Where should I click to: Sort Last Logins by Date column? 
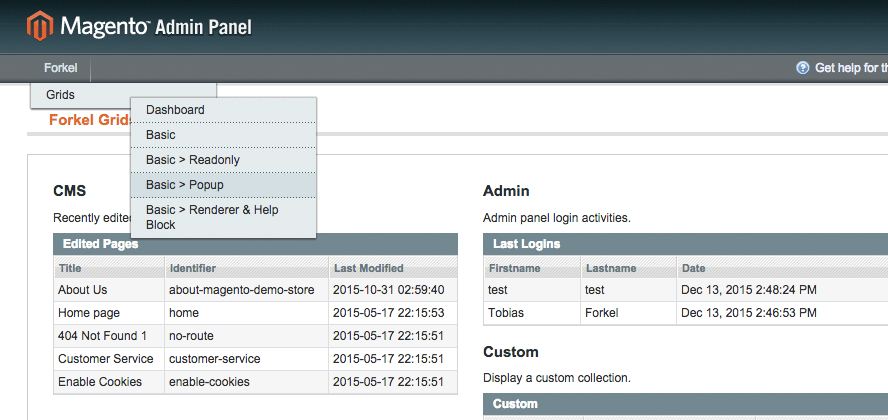click(782, 268)
